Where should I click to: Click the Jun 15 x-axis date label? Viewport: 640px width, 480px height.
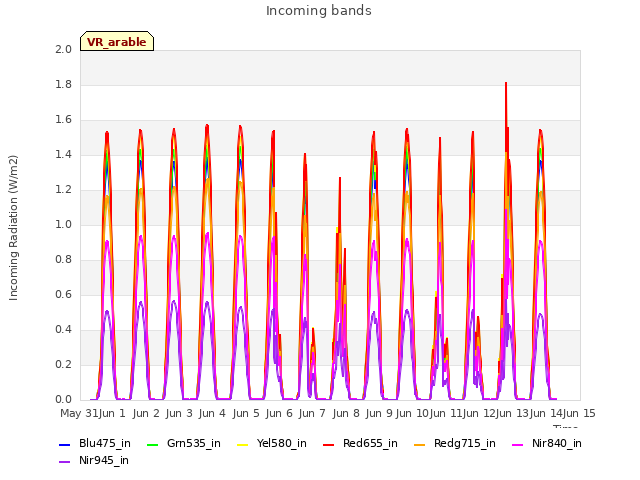click(x=579, y=413)
